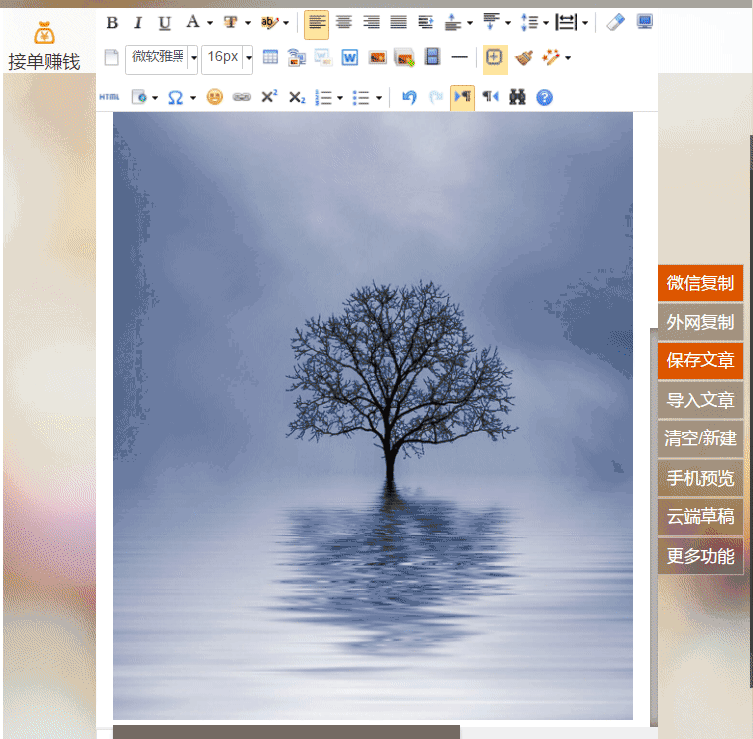Viewport: 753px width, 739px height.
Task: Toggle justify alignment
Action: 399,22
